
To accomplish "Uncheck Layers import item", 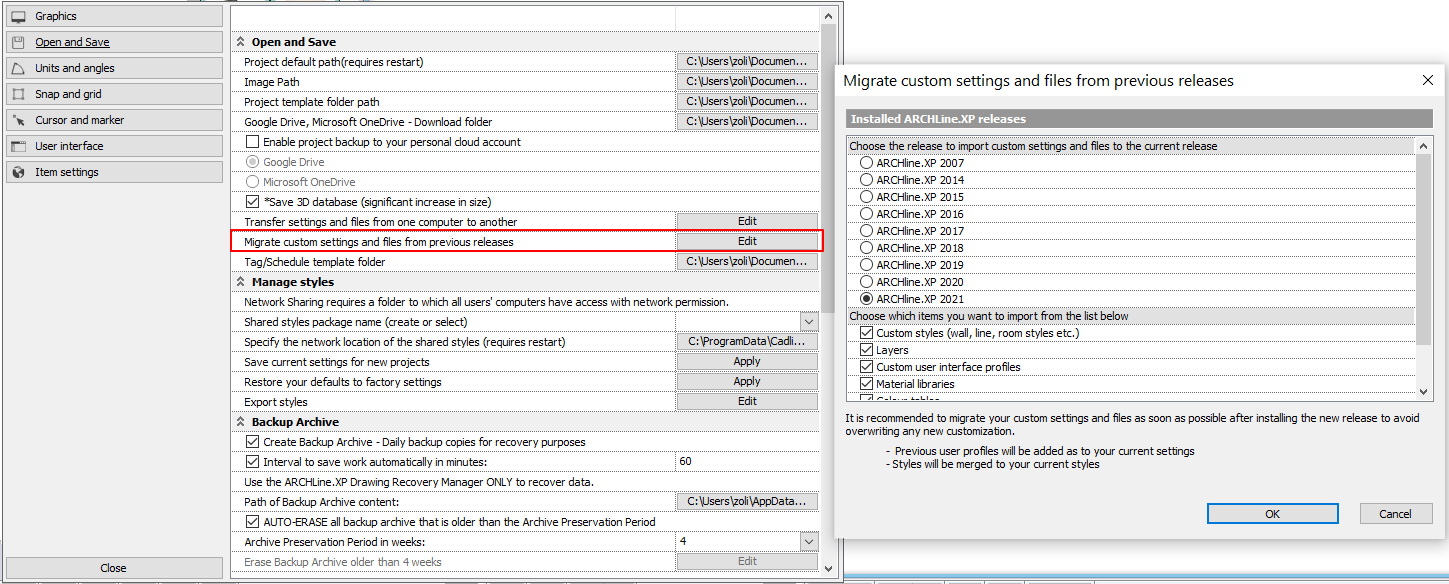I will point(866,350).
